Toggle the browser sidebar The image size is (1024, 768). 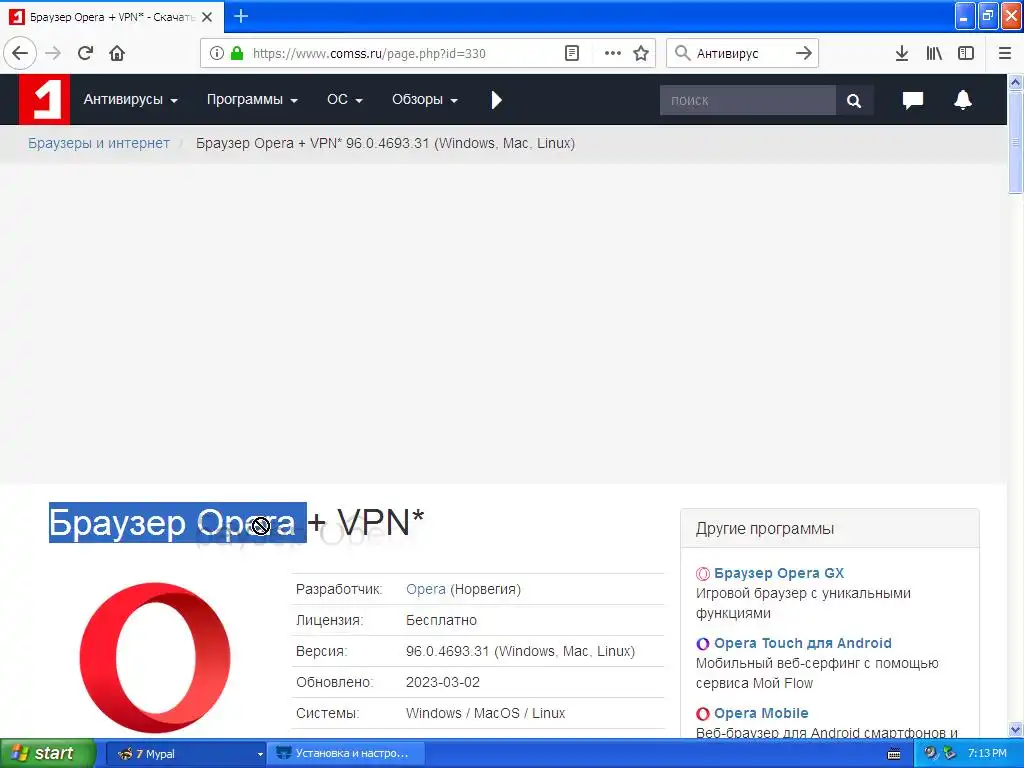click(966, 53)
